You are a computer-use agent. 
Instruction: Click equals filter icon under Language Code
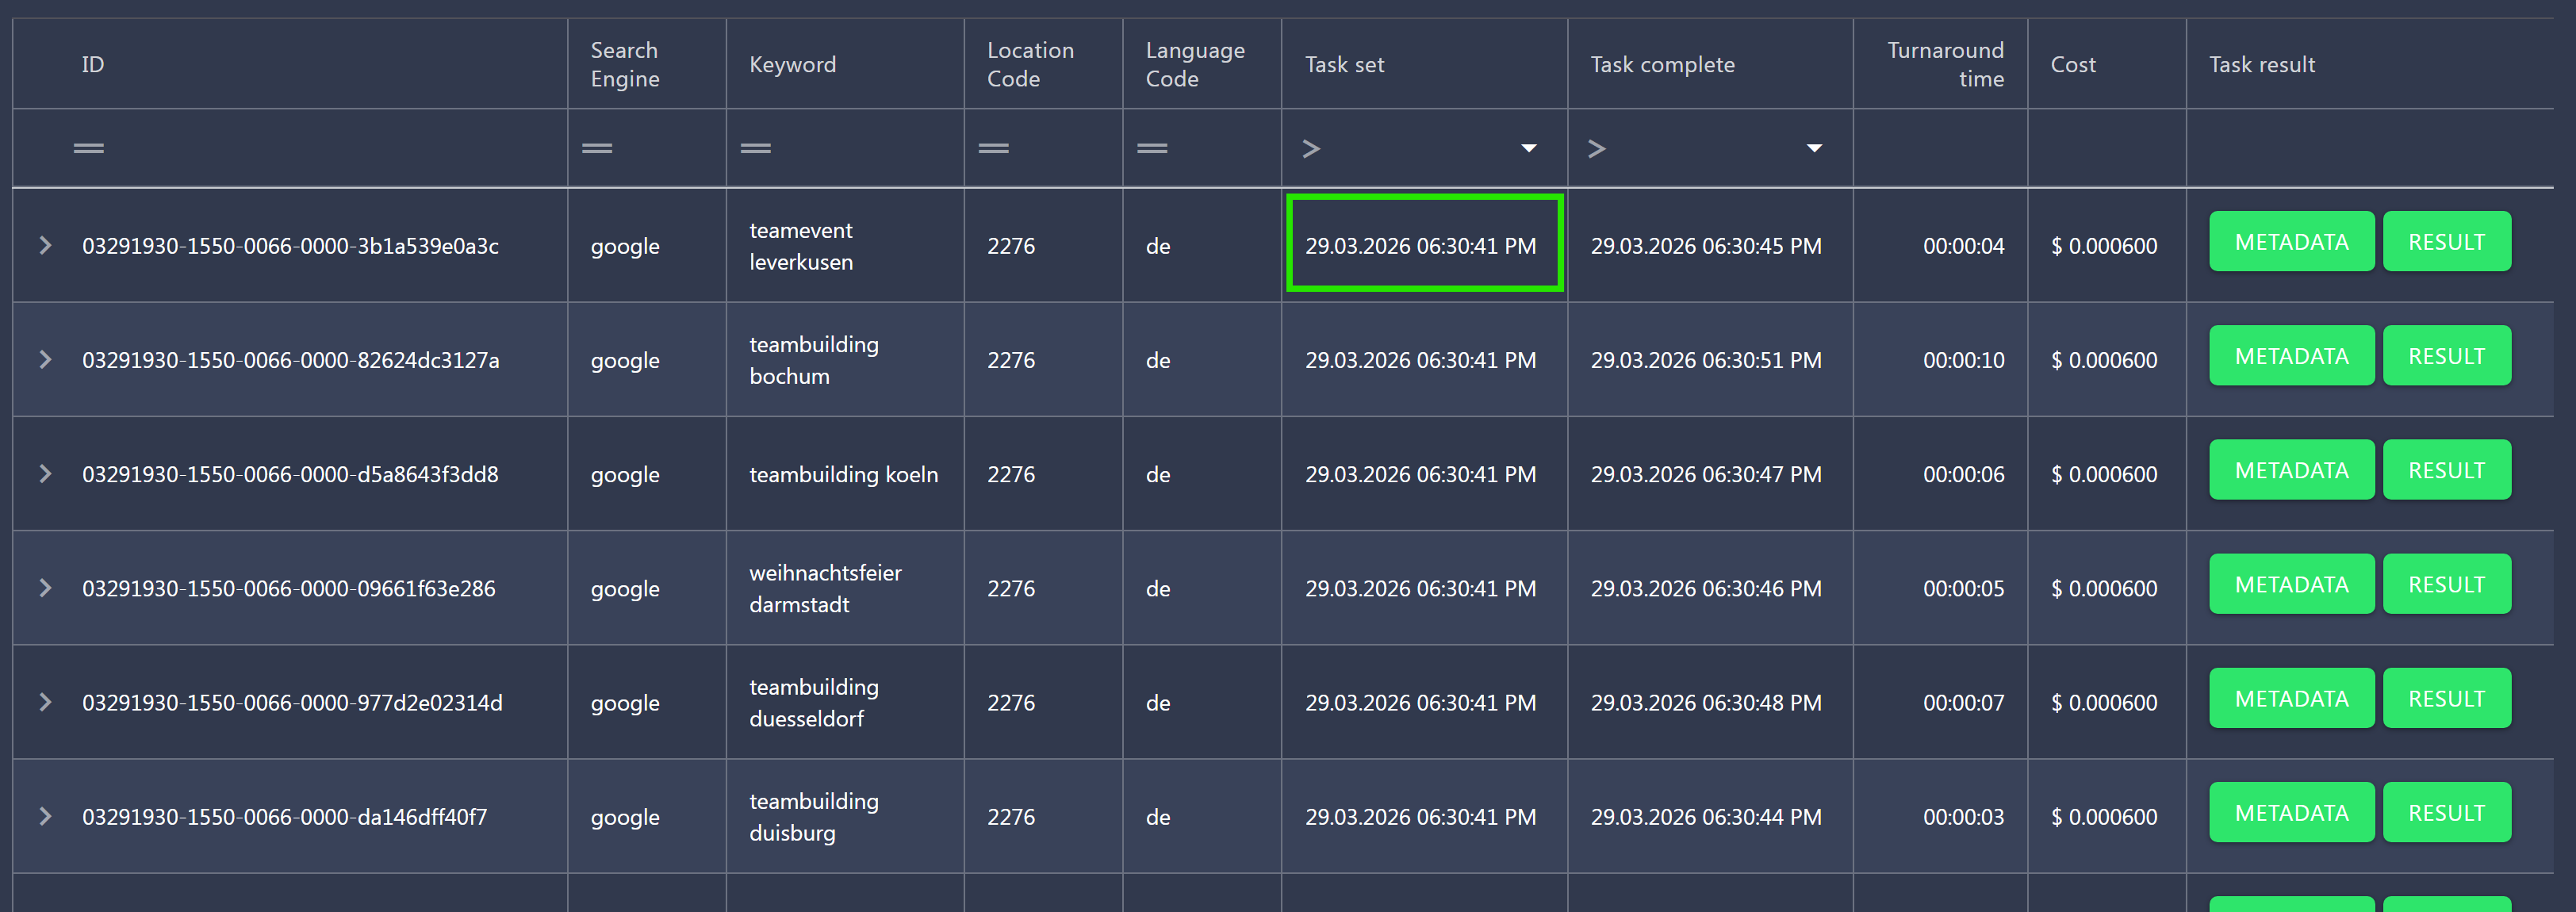pos(1152,148)
